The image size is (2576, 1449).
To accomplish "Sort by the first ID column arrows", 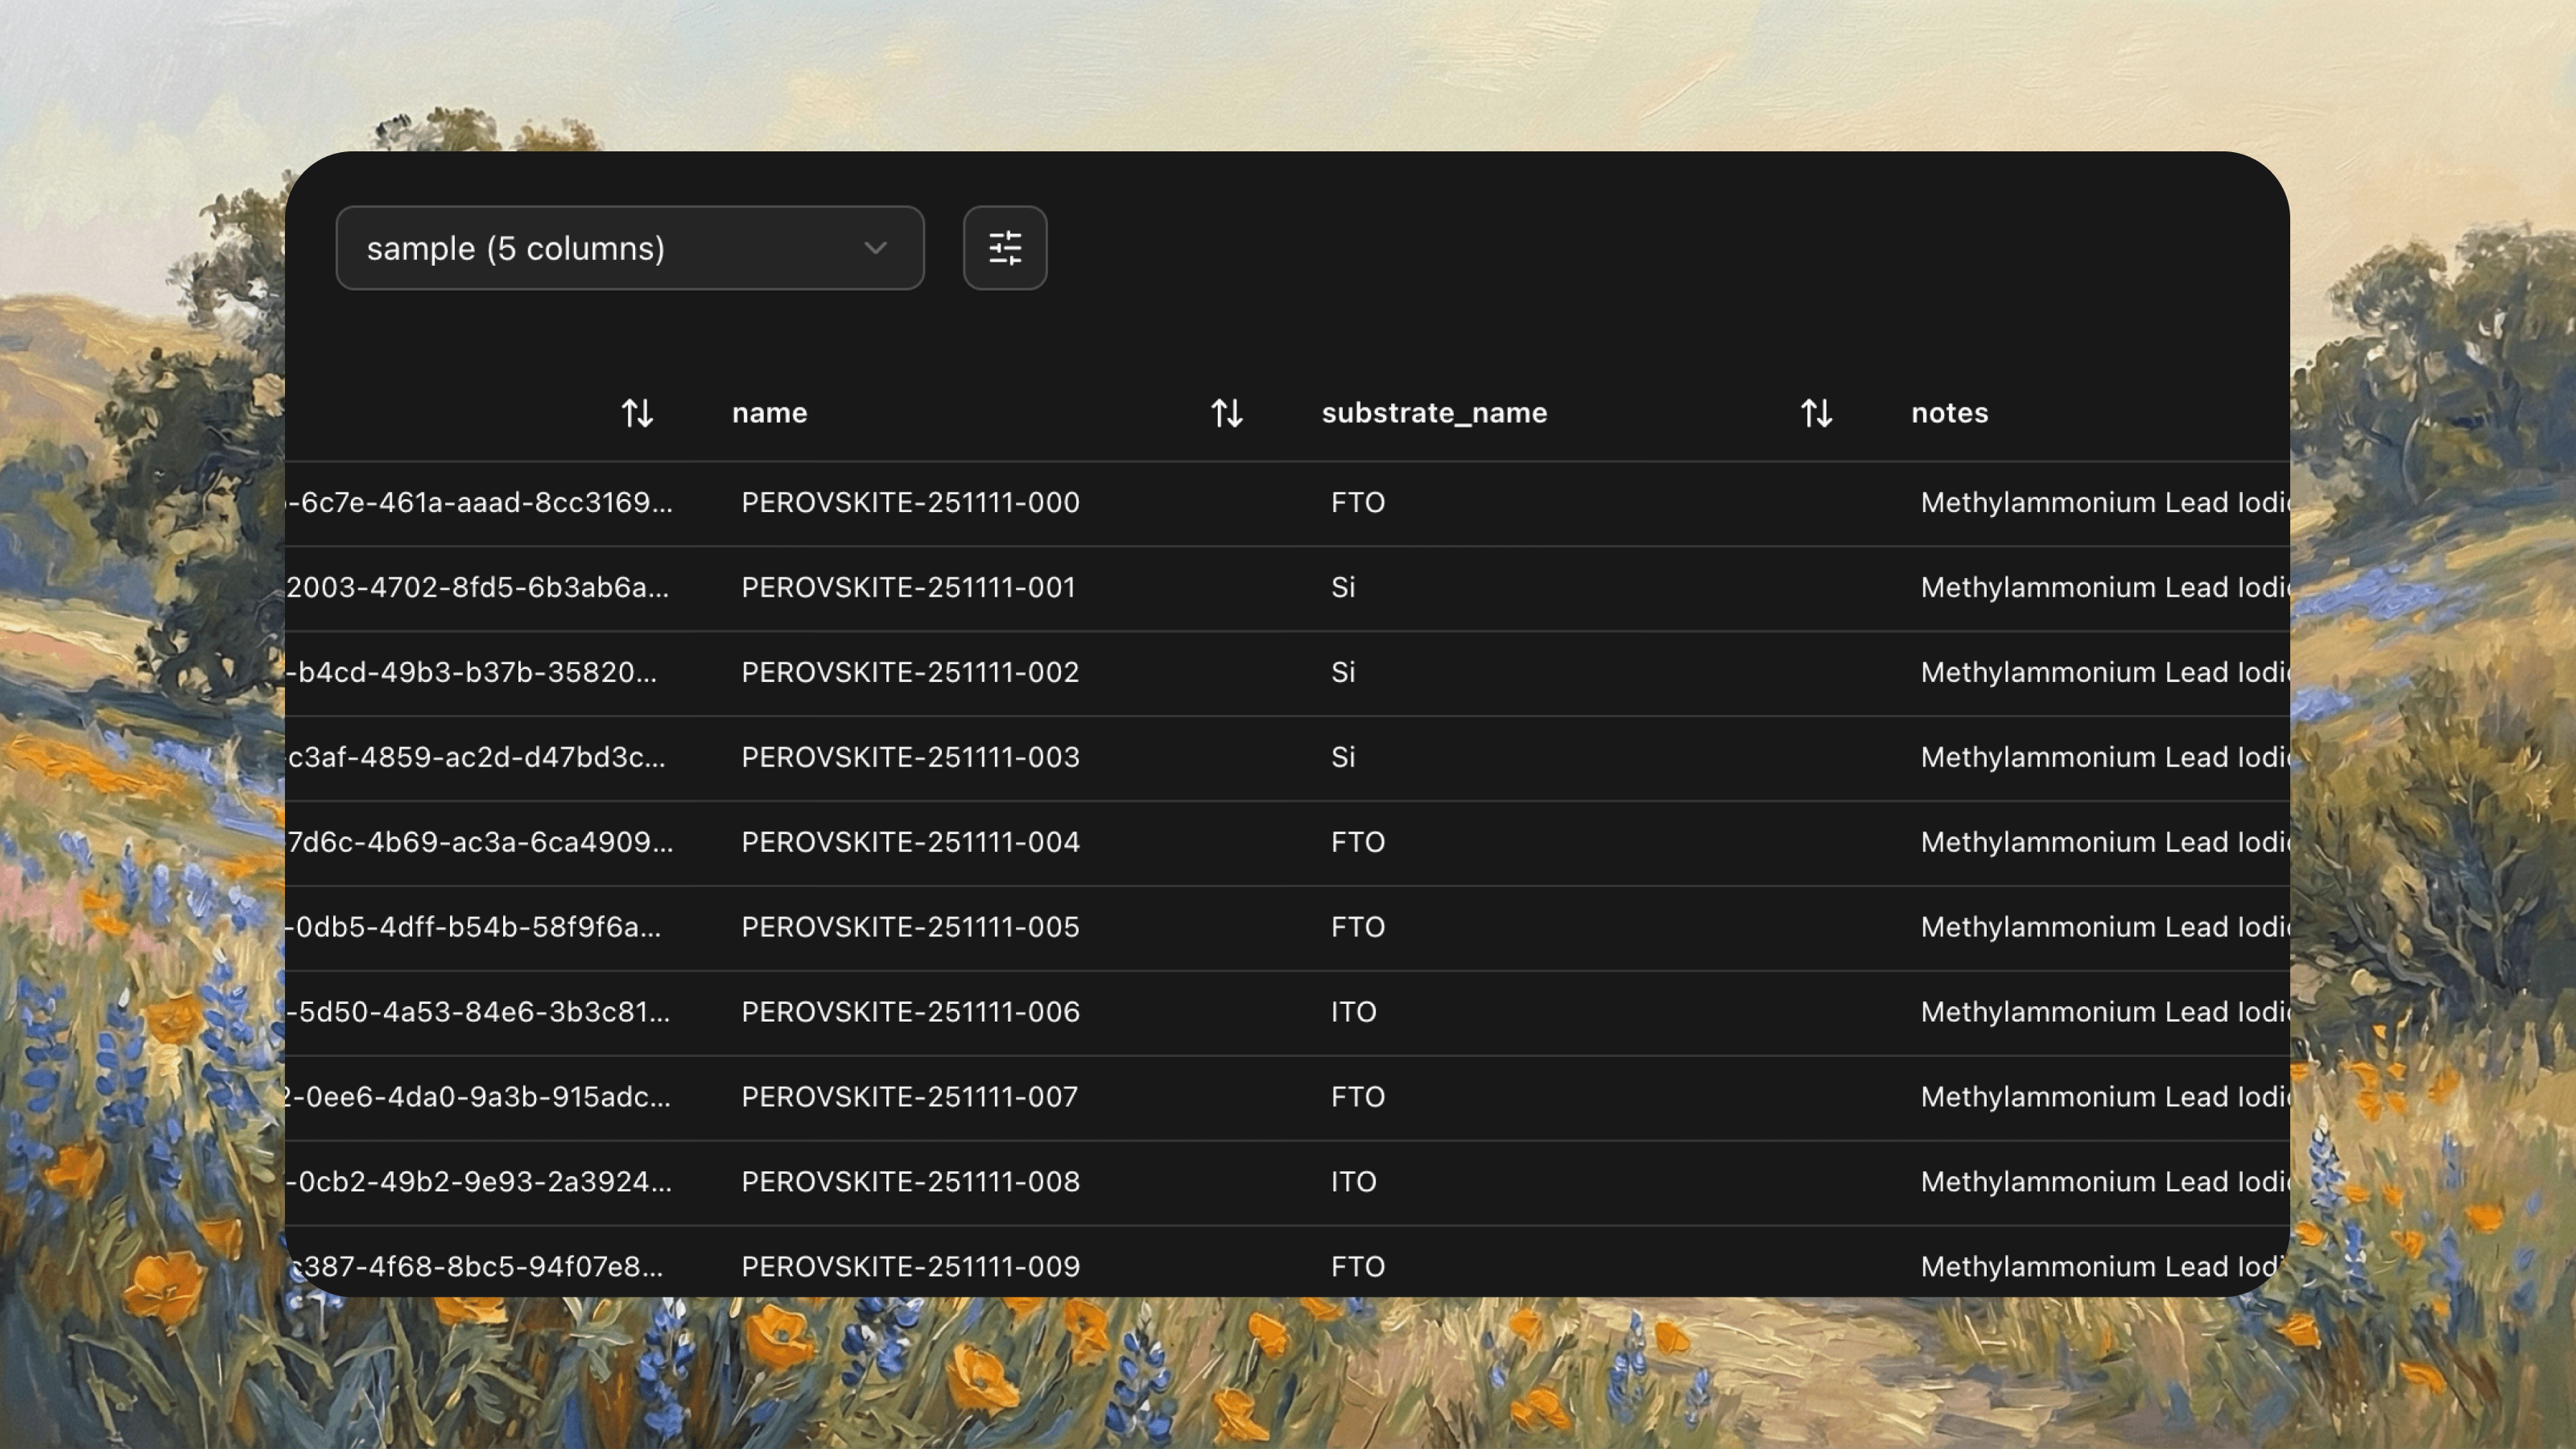I will (637, 413).
